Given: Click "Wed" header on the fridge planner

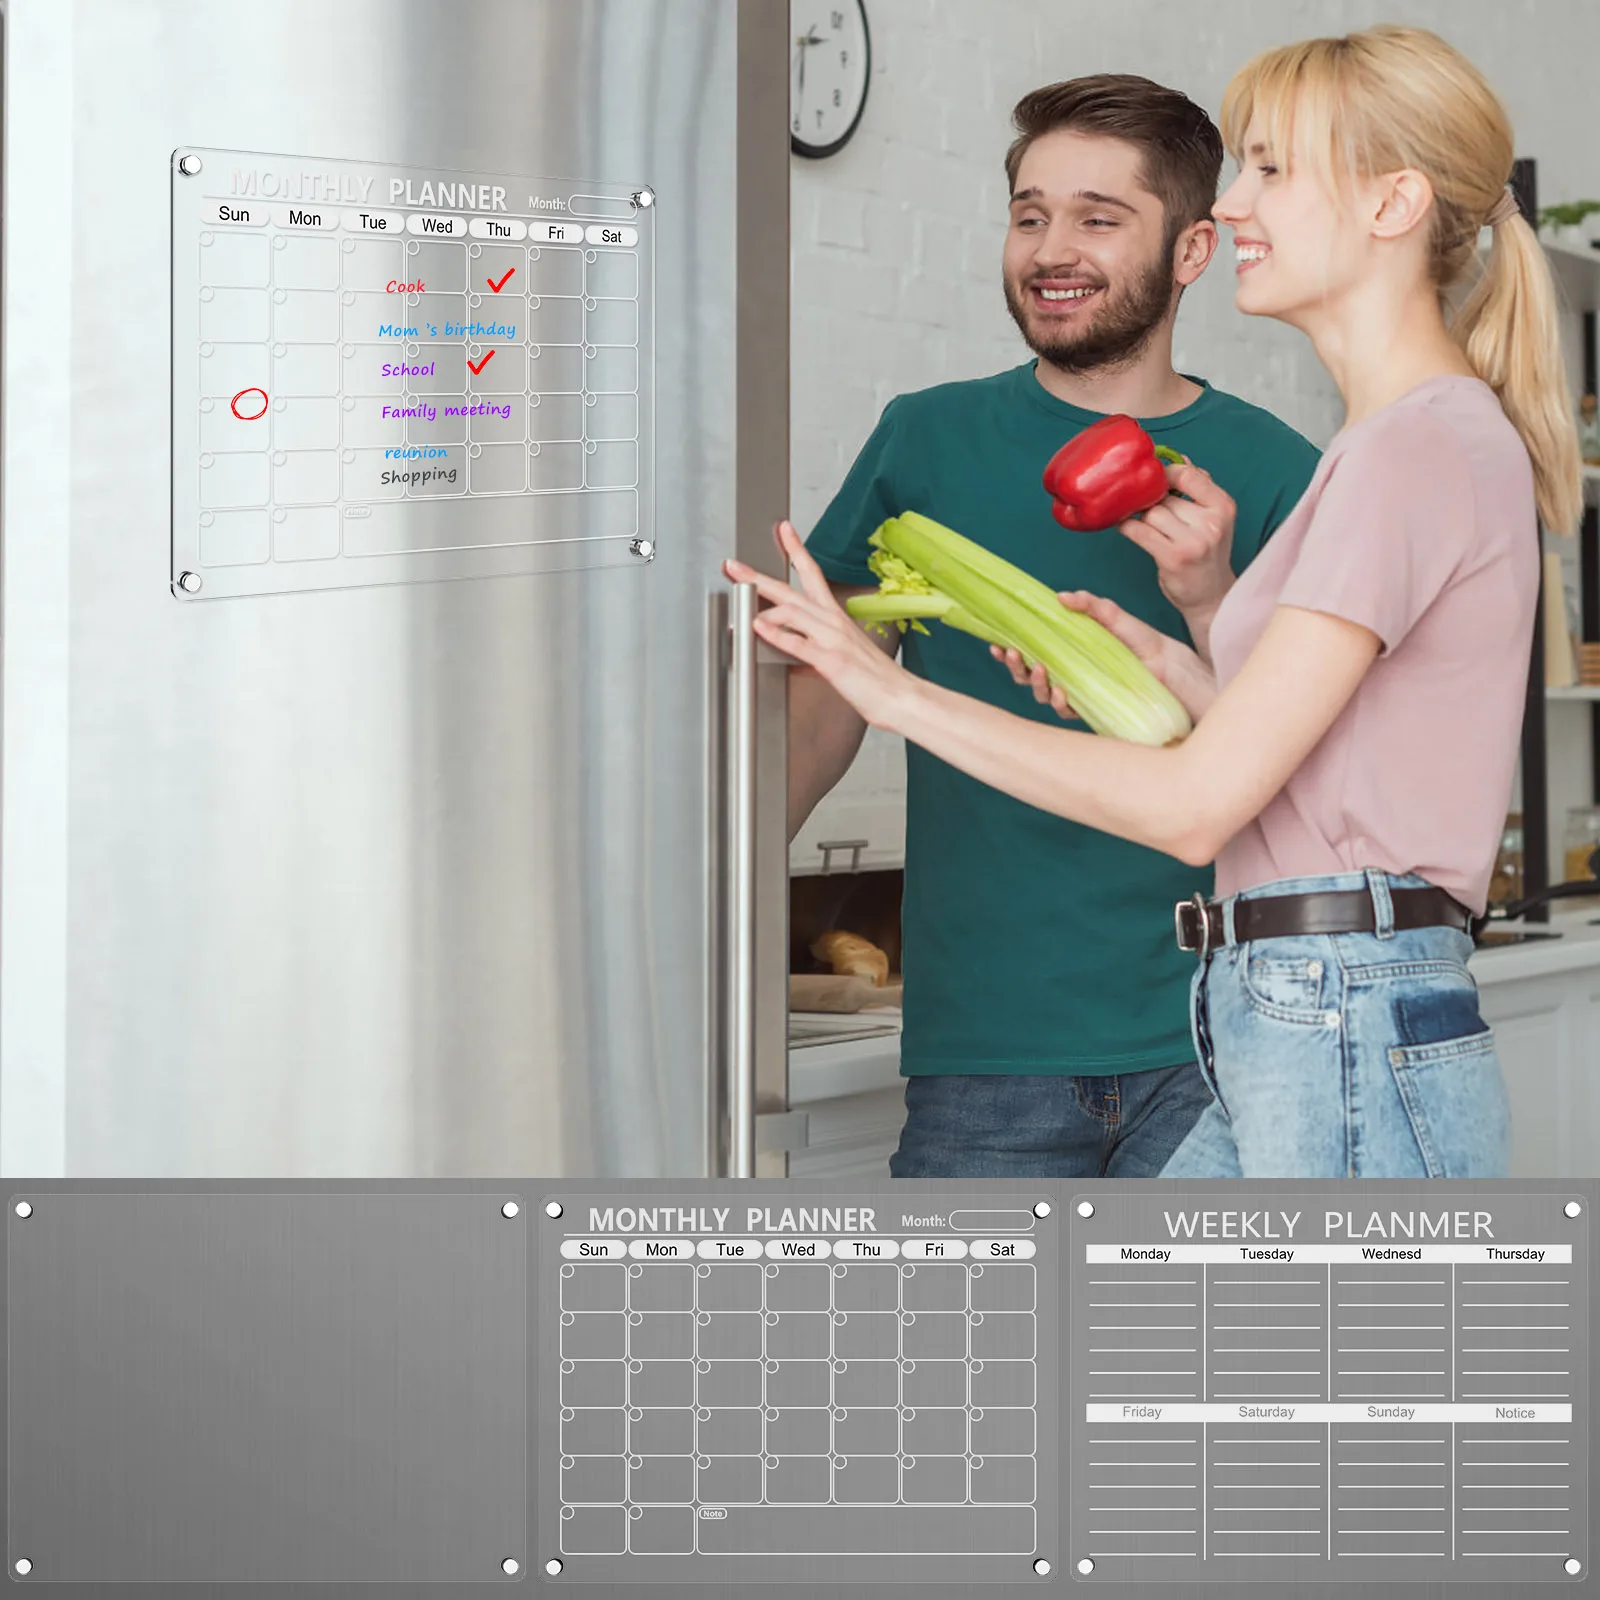Looking at the screenshot, I should click(437, 226).
